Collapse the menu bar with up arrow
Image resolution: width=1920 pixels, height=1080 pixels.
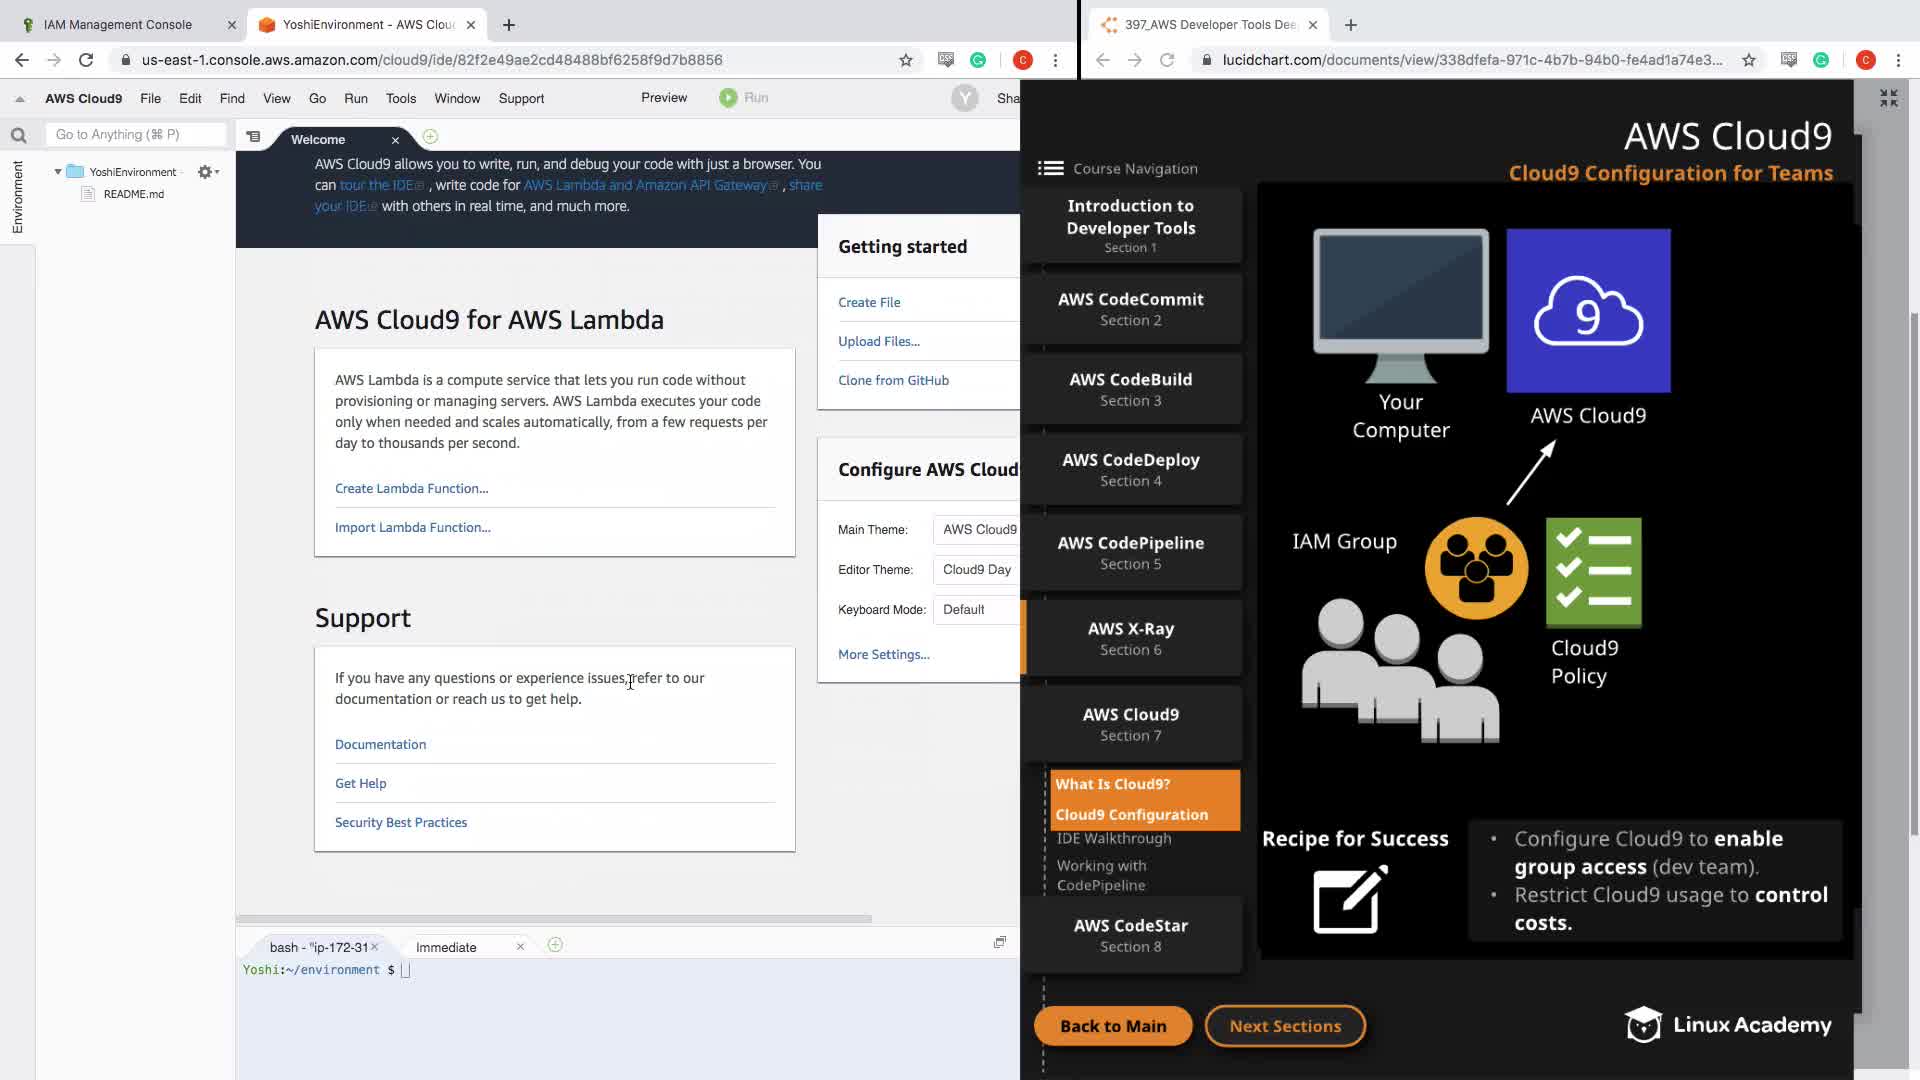(x=19, y=99)
